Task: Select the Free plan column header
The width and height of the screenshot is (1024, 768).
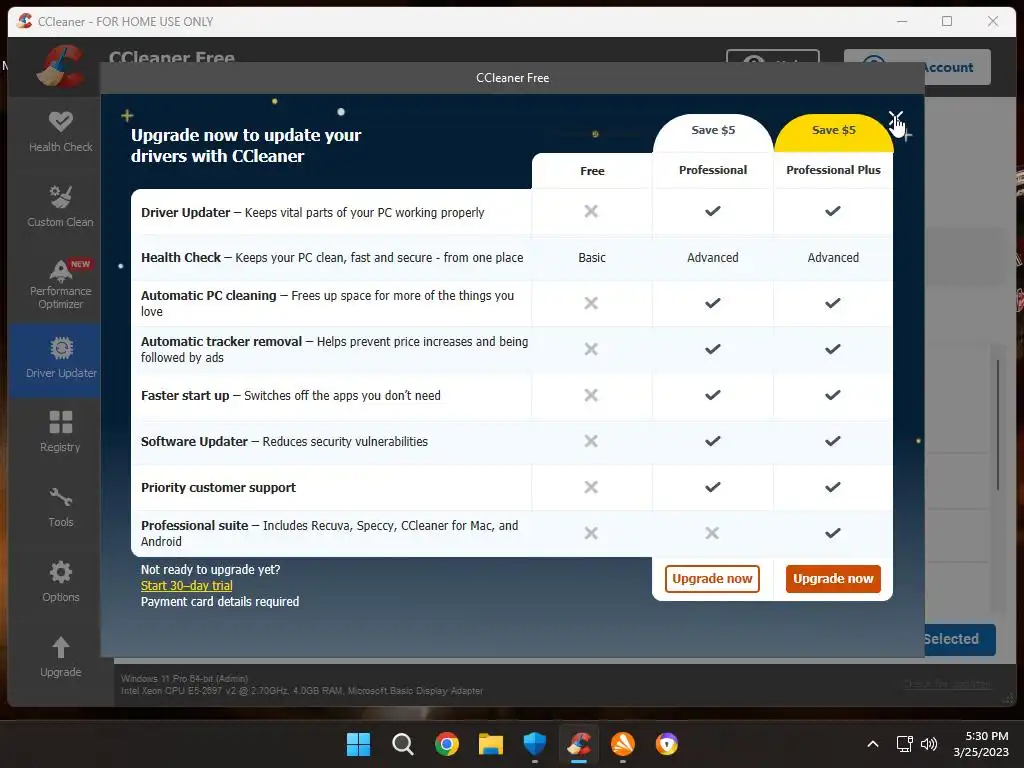Action: pyautogui.click(x=592, y=171)
